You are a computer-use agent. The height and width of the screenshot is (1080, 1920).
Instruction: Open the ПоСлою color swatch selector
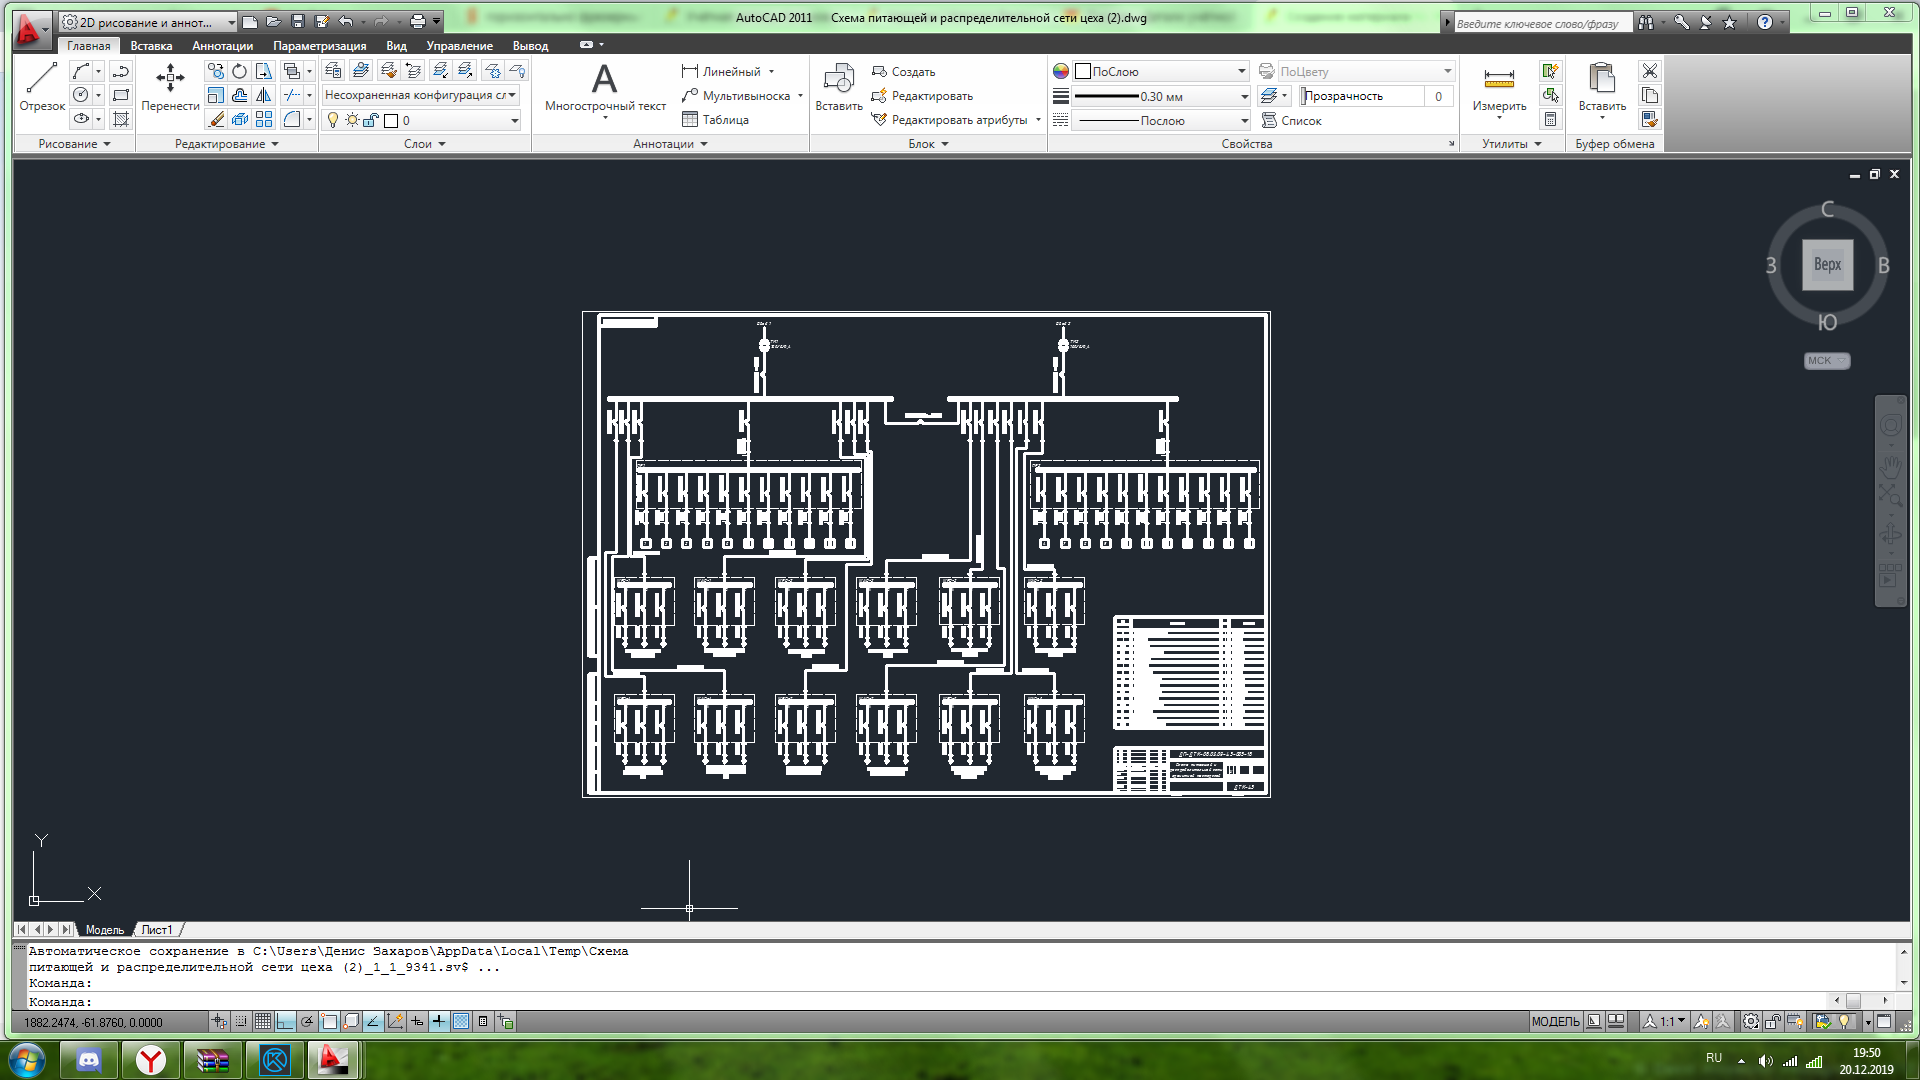tap(1160, 72)
